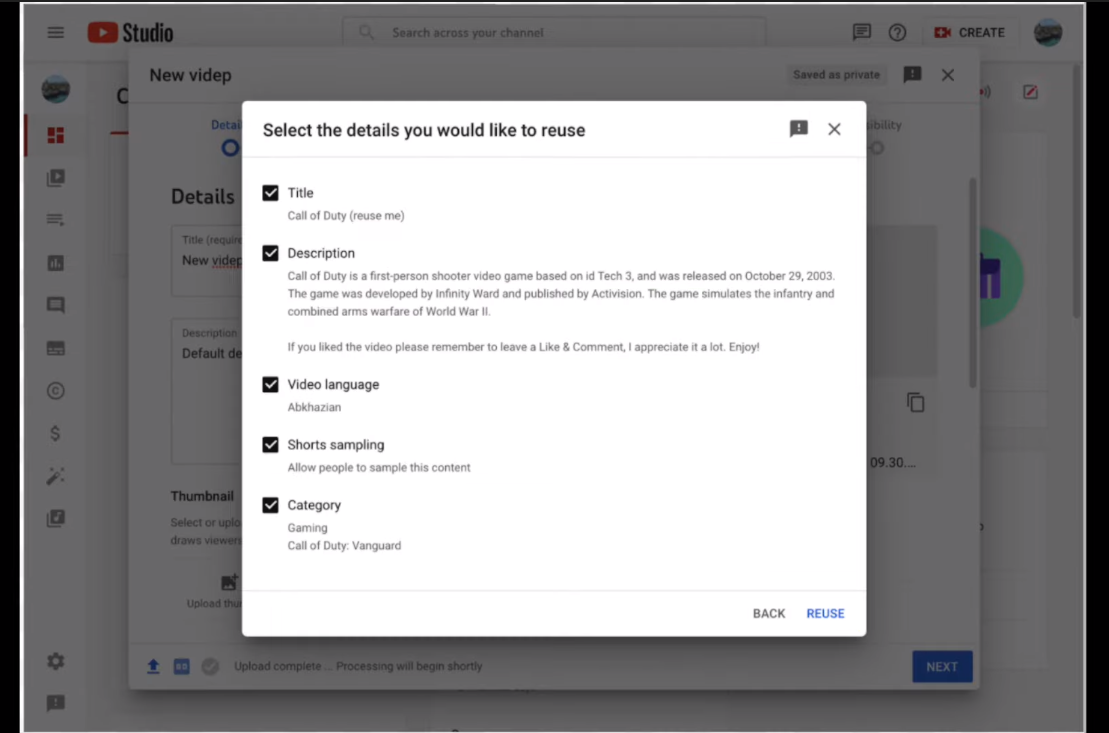Open the help question mark icon
The width and height of the screenshot is (1109, 733).
(x=898, y=33)
